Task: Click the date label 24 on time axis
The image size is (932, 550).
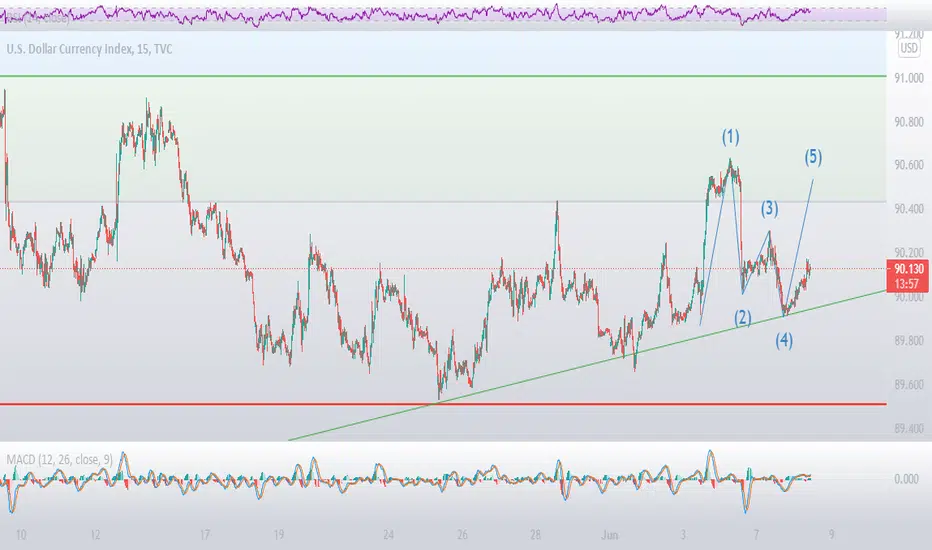Action: tap(388, 535)
